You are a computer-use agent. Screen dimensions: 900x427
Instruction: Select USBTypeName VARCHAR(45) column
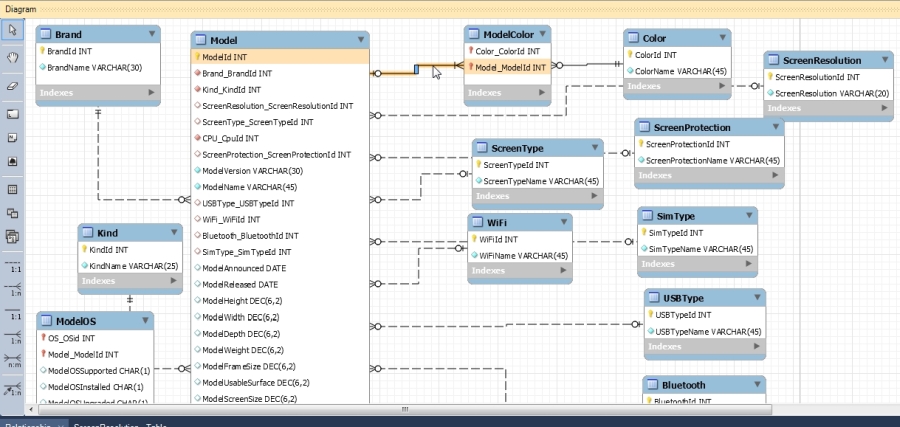pos(705,332)
